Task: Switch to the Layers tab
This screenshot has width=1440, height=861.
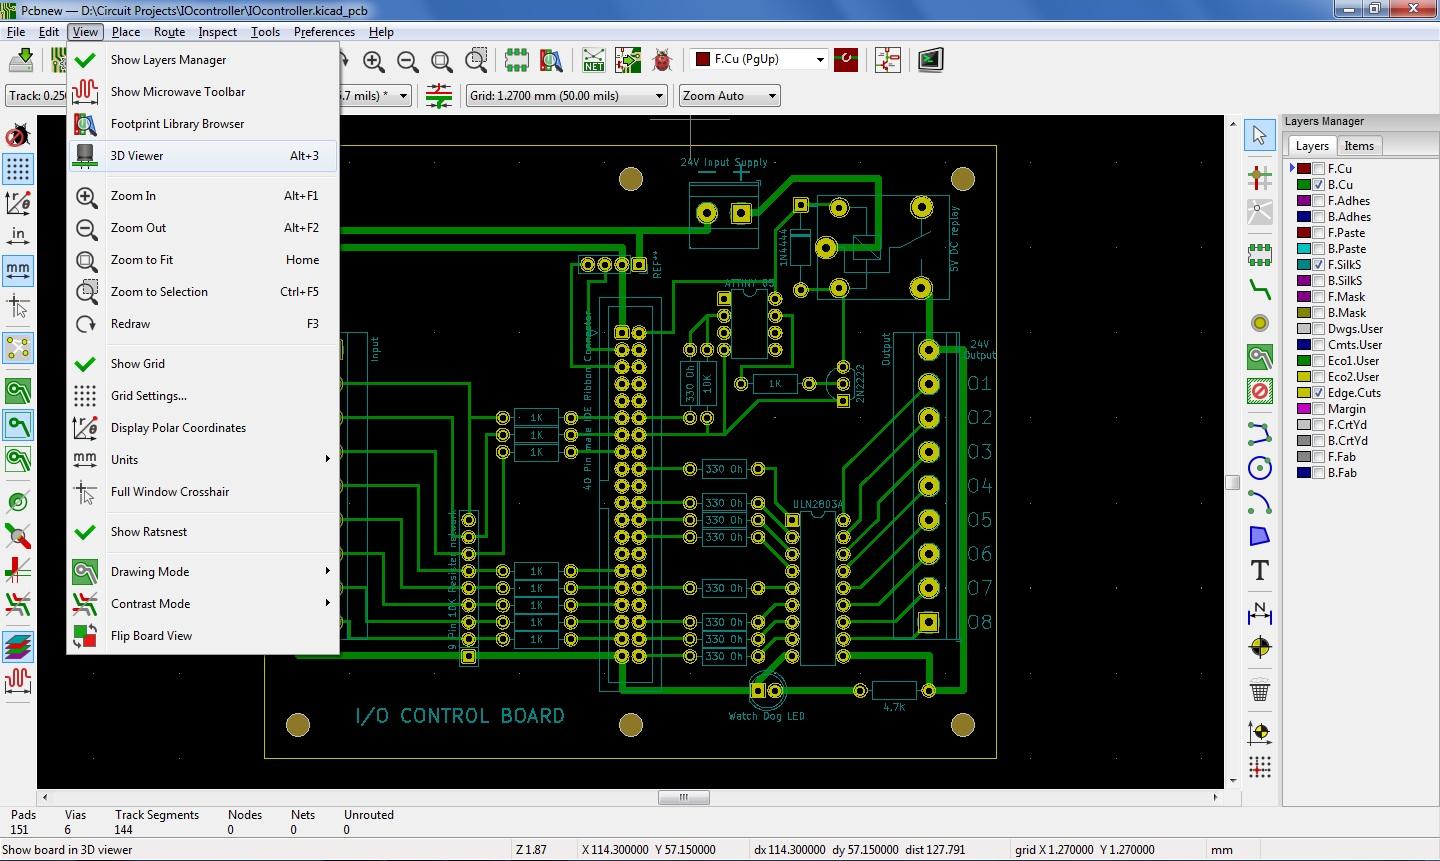Action: pos(1312,146)
